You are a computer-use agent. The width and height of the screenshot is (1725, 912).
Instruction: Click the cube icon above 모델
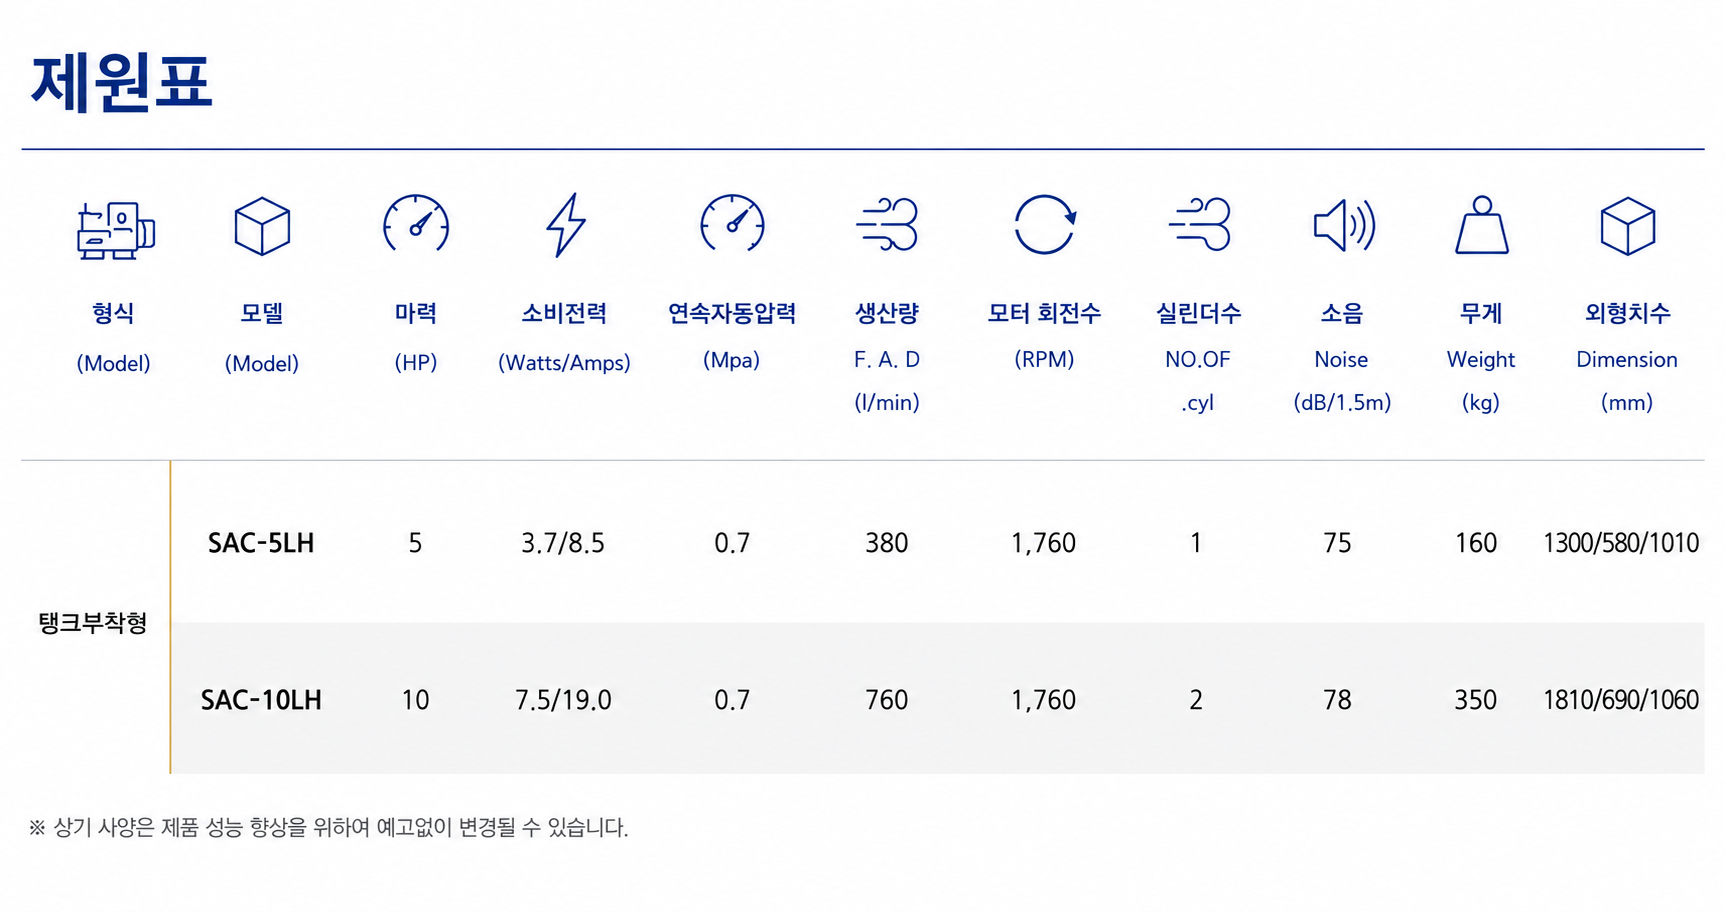[262, 226]
